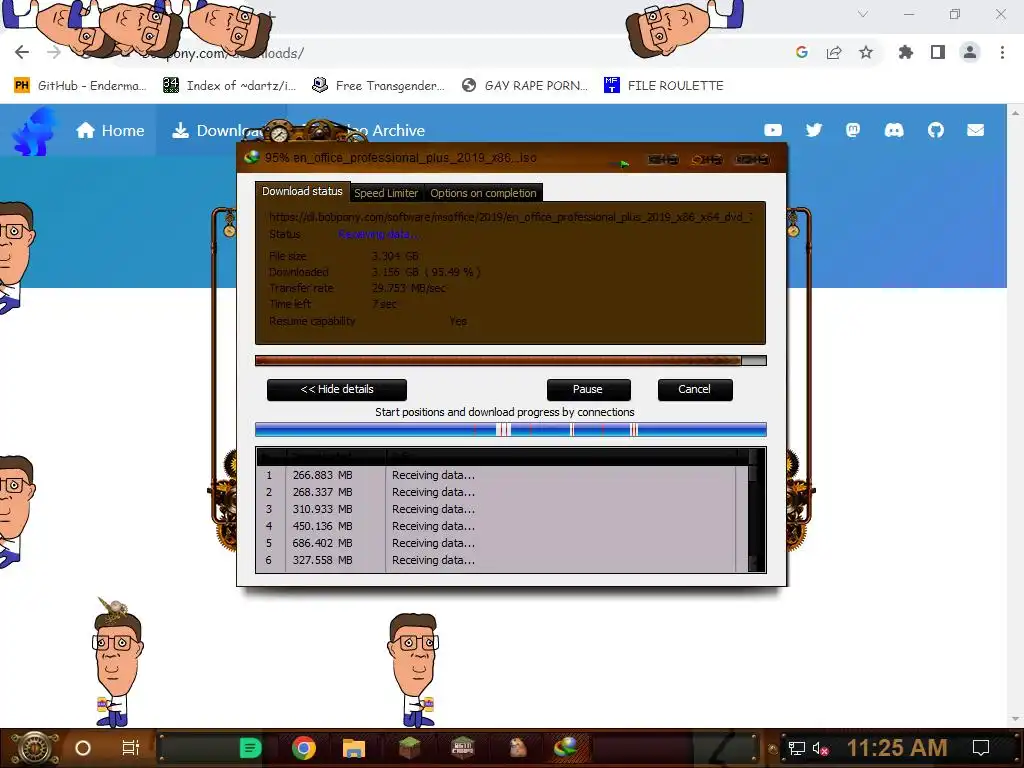Click the page scrollbar up arrow

click(1015, 112)
